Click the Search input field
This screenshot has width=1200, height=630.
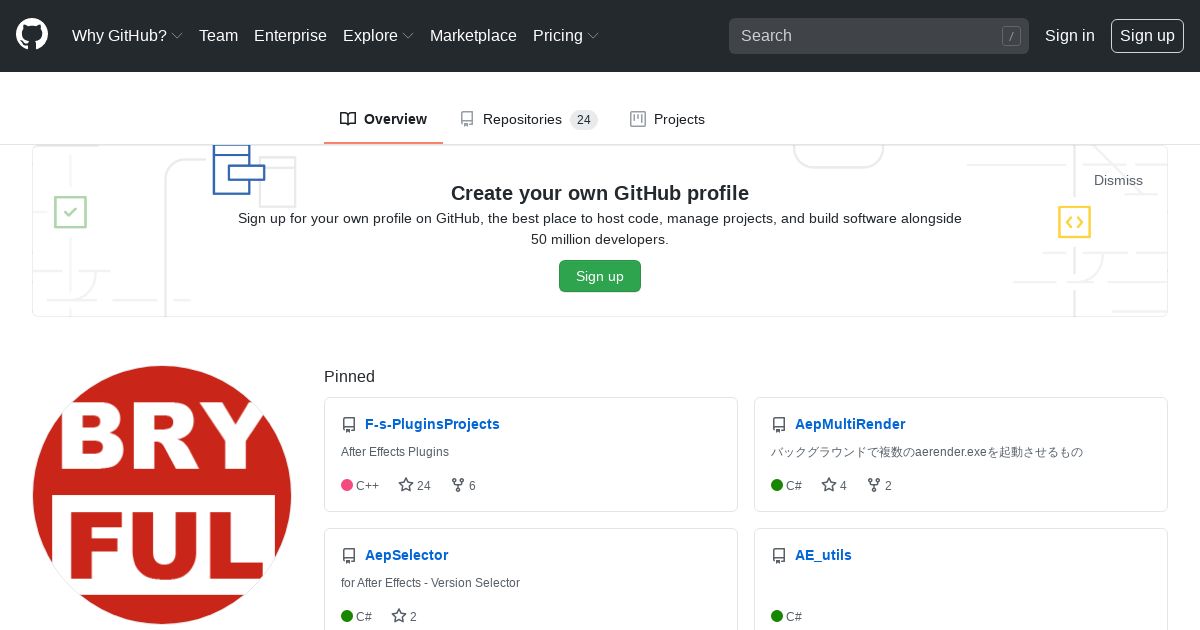click(879, 36)
